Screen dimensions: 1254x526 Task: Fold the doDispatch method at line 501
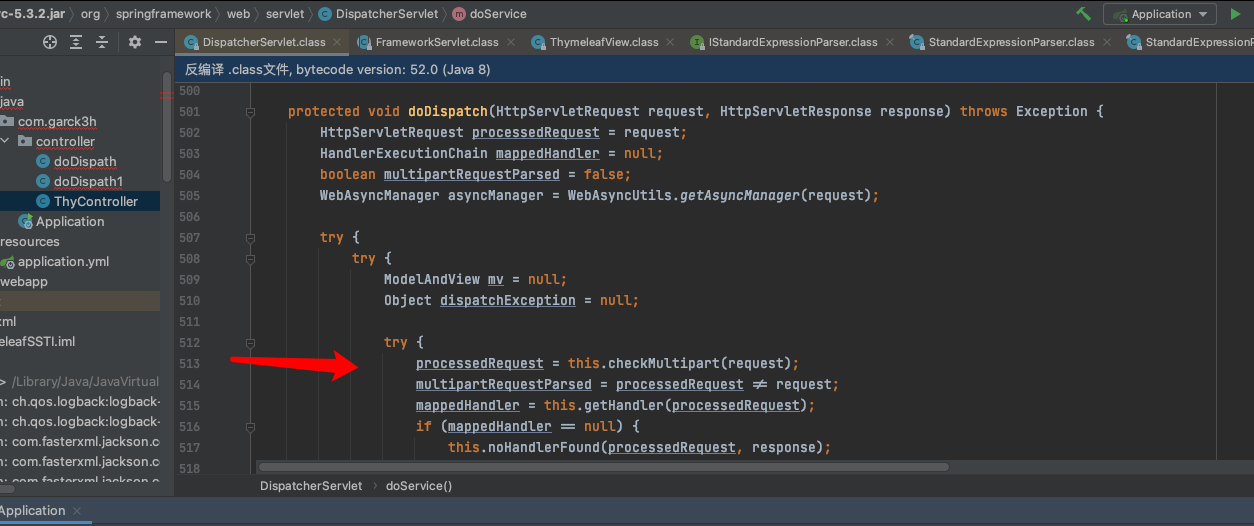(251, 112)
